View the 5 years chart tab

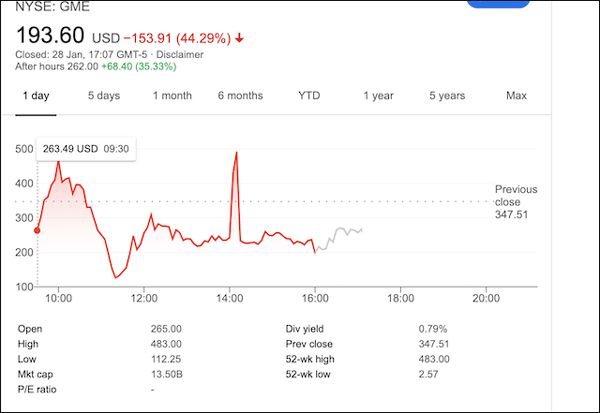(447, 96)
